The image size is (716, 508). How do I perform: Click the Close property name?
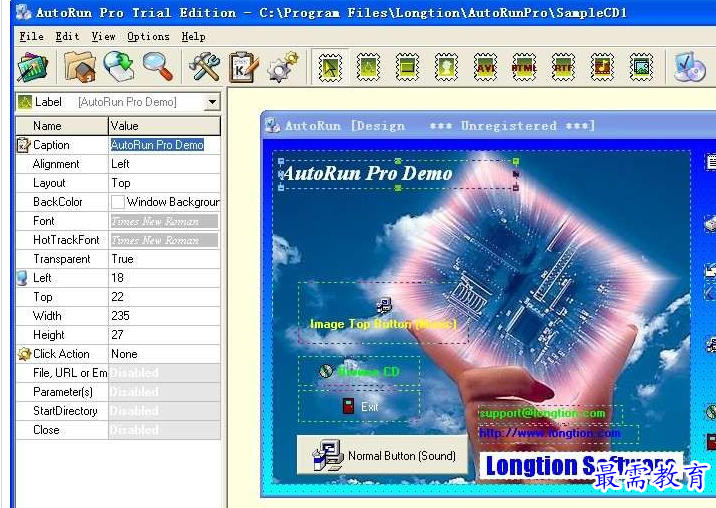[46, 430]
